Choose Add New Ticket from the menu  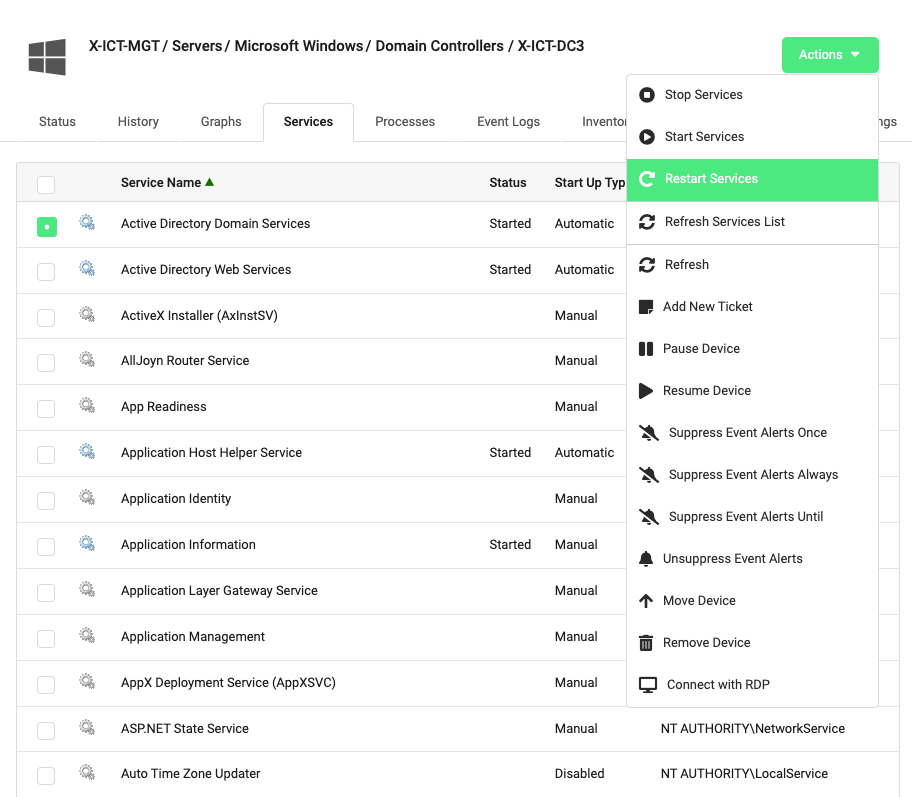tap(707, 306)
